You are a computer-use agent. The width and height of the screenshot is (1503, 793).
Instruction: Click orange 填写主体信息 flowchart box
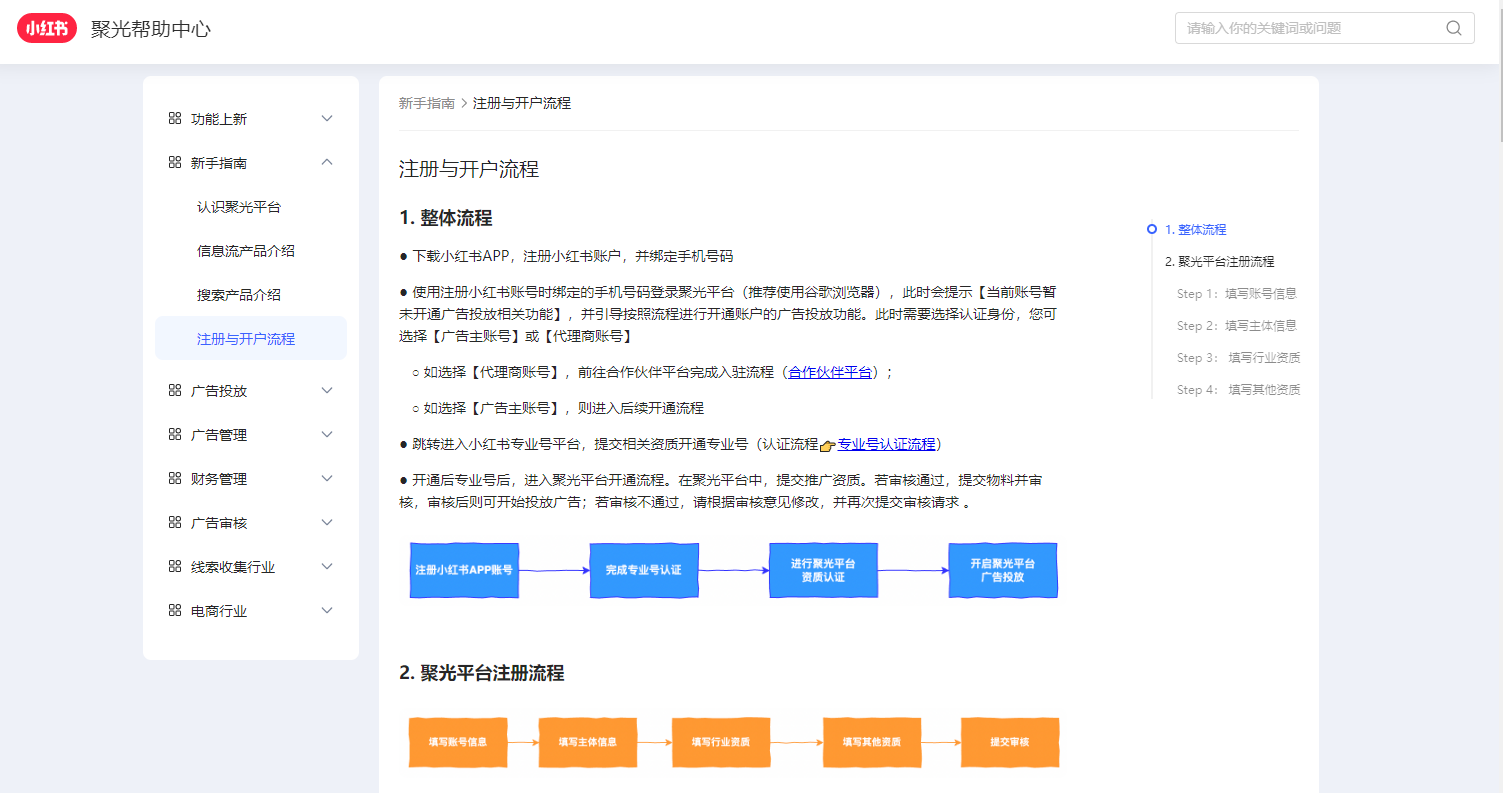coord(588,742)
